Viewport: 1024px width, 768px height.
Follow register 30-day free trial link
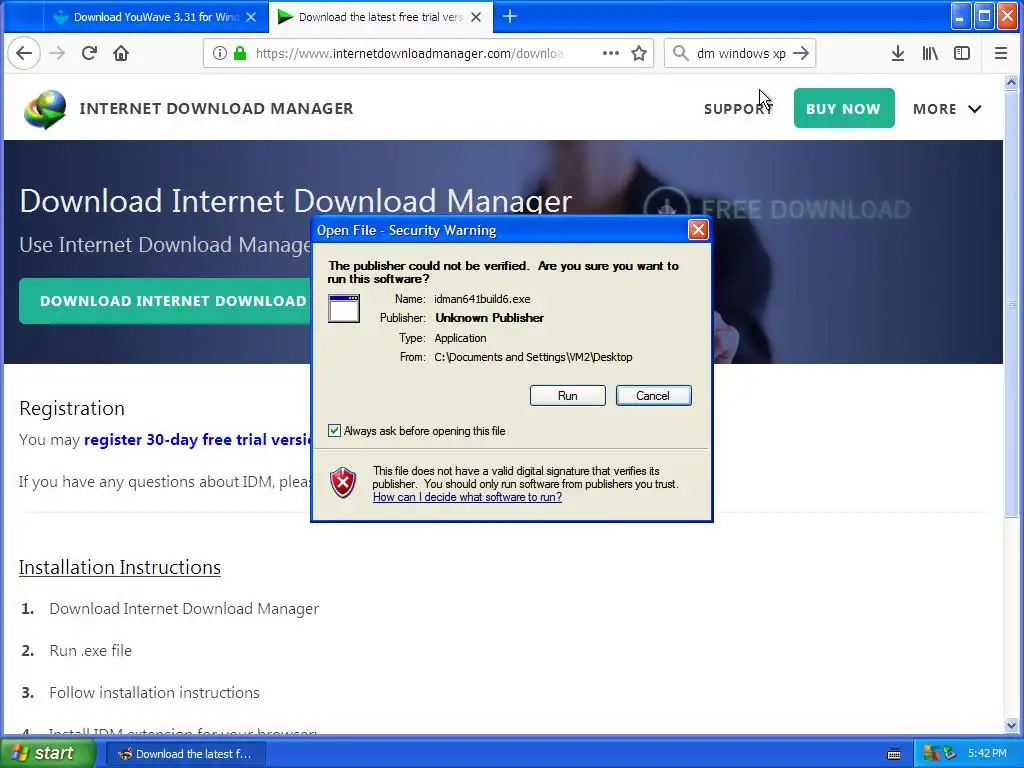point(198,440)
